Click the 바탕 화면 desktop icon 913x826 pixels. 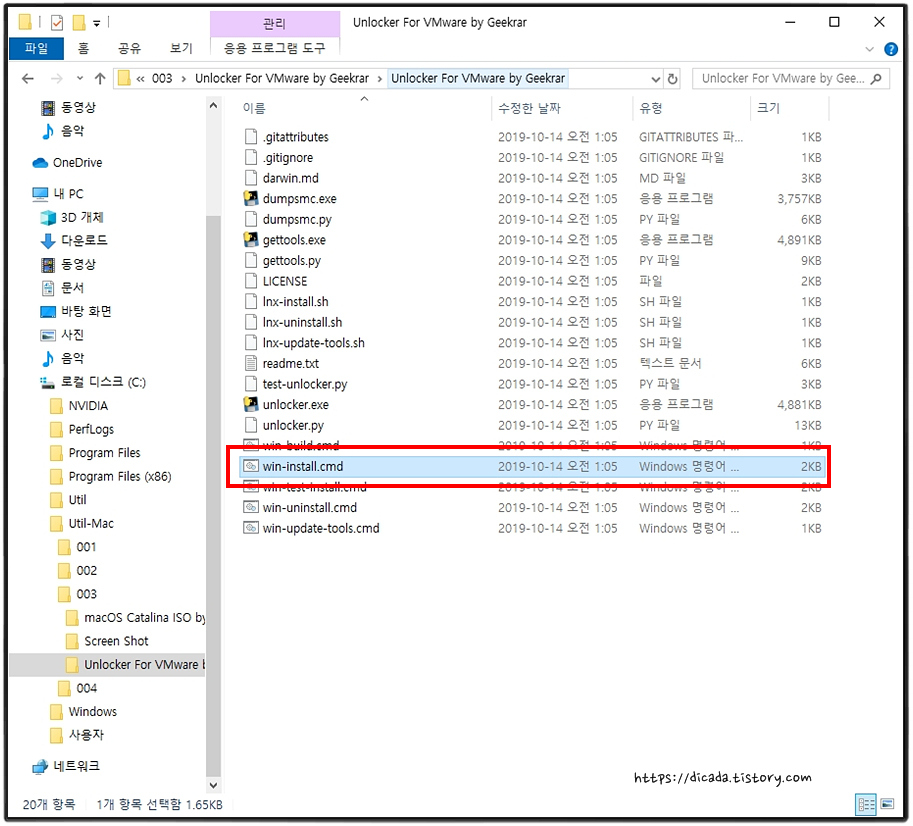(x=48, y=311)
